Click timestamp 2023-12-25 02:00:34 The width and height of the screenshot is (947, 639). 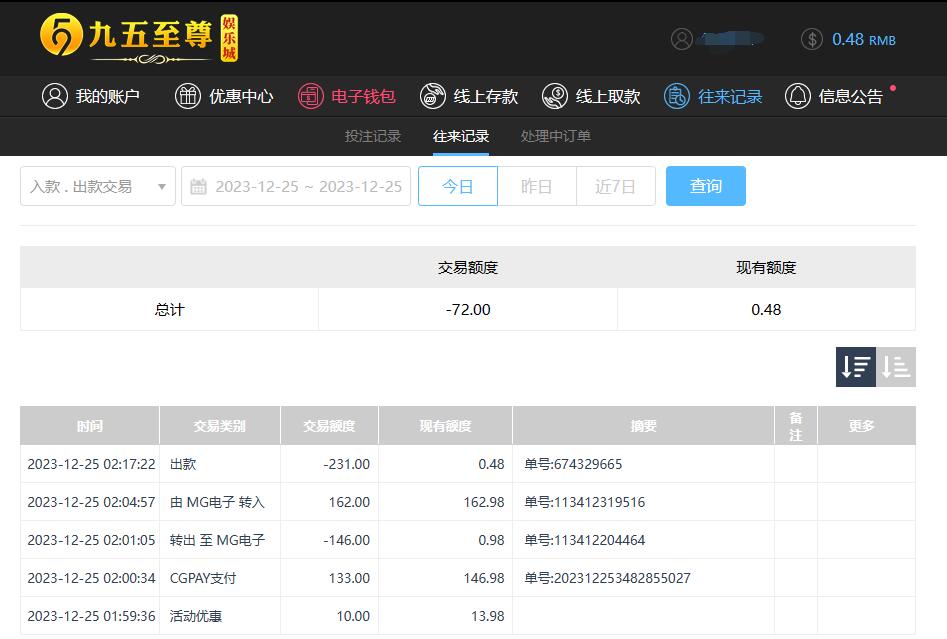91,578
